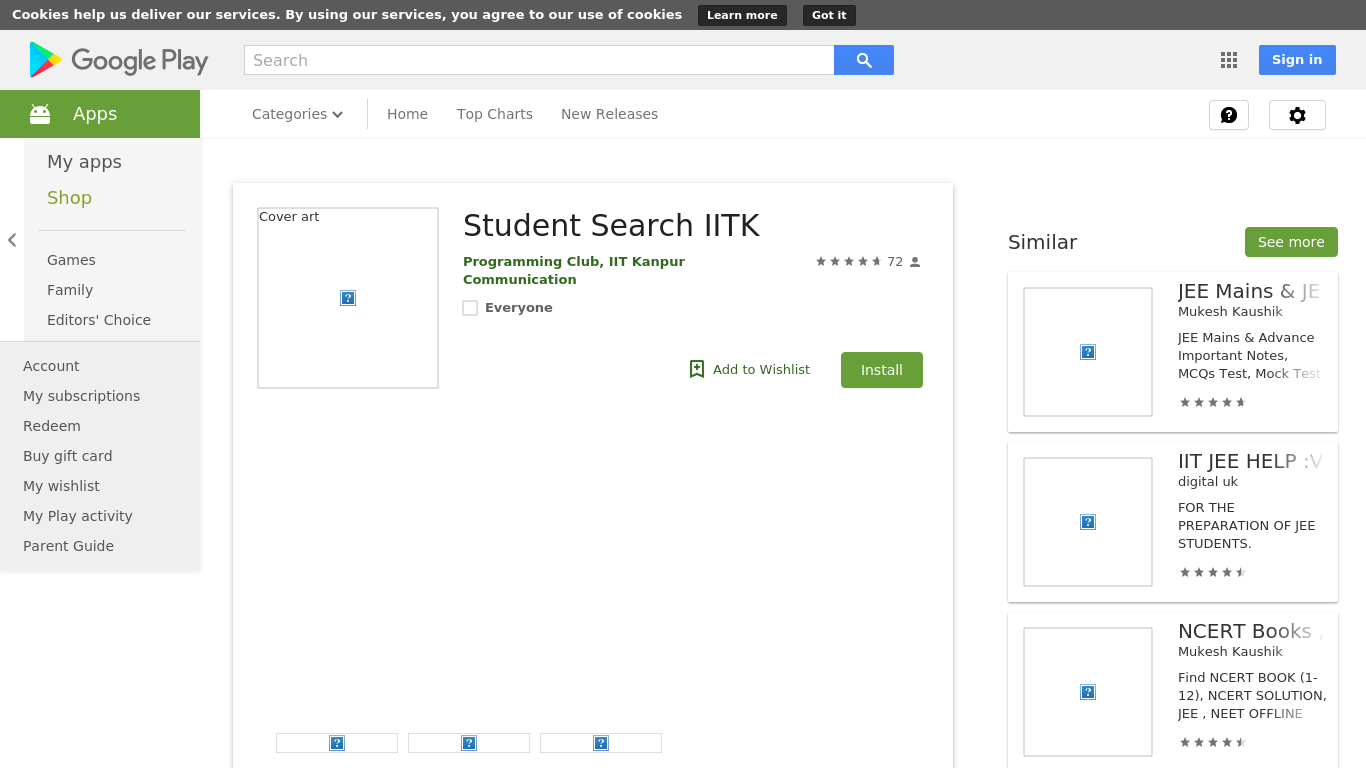Click the See more button
The image size is (1366, 768).
[x=1291, y=242]
